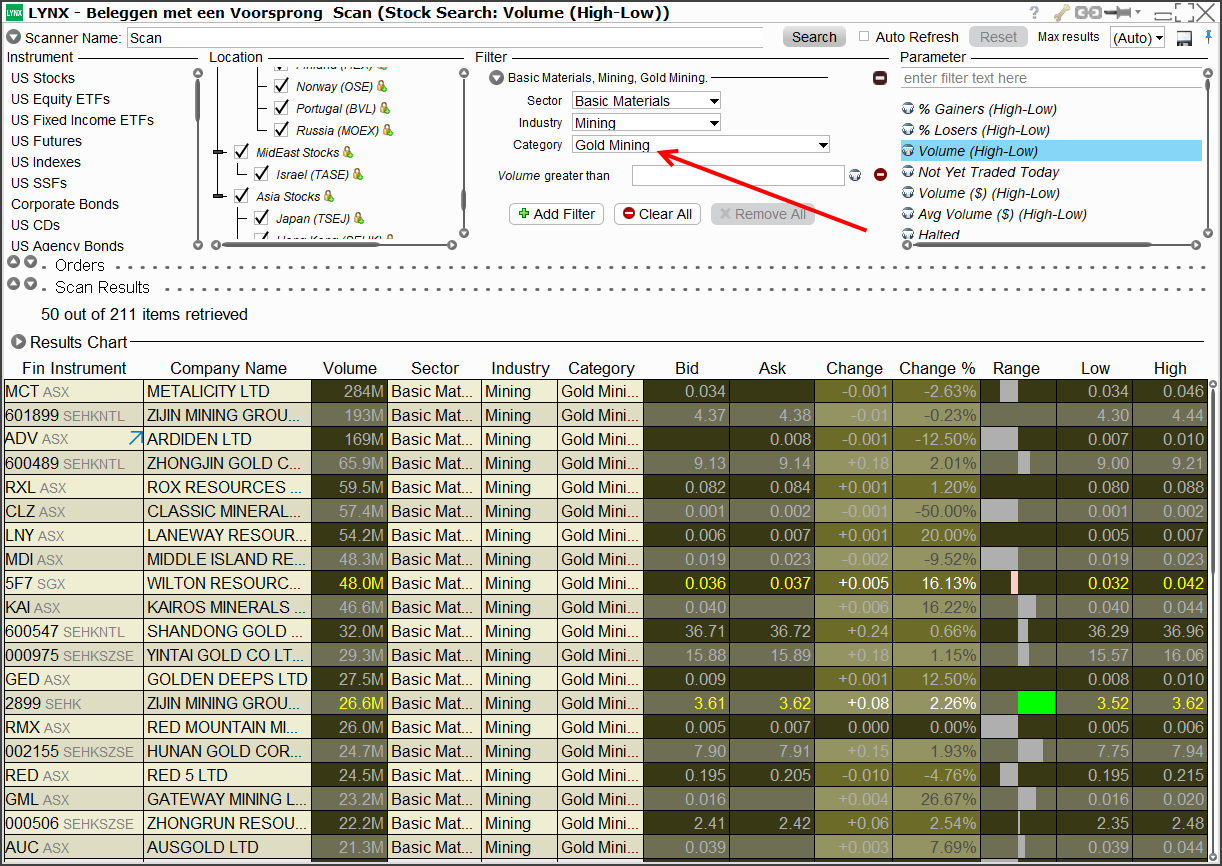Remove the Volume greater than filter row
This screenshot has height=866, width=1222.
click(x=880, y=175)
